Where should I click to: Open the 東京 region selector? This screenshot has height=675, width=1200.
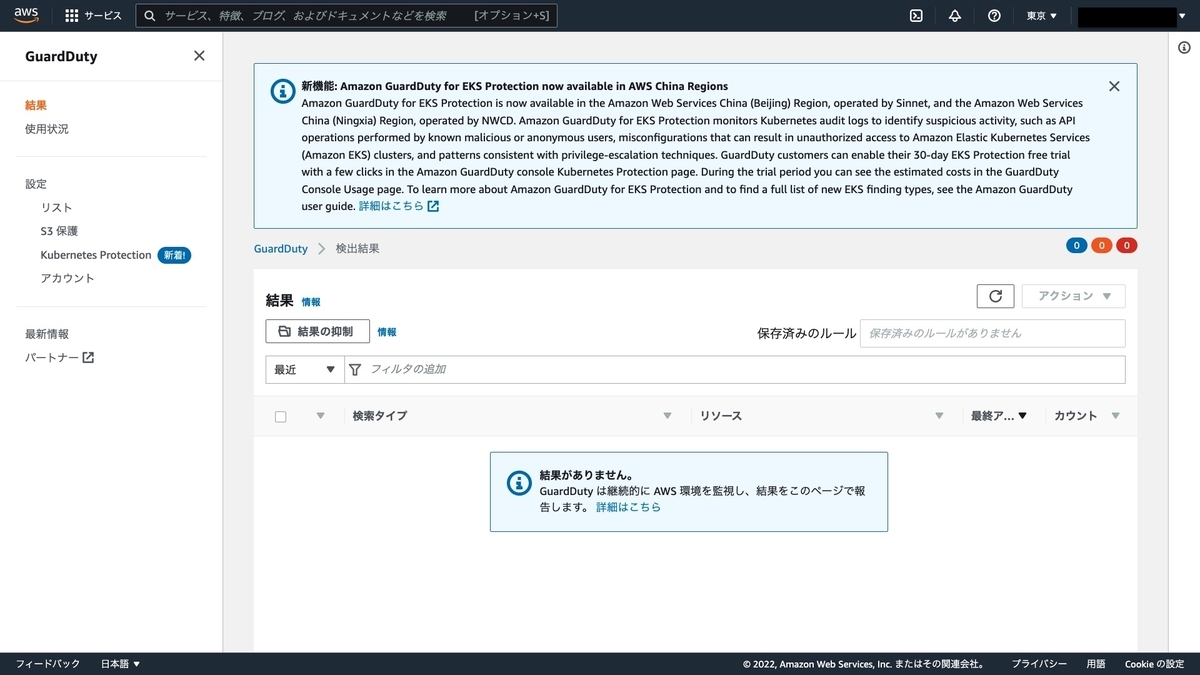tap(1040, 15)
